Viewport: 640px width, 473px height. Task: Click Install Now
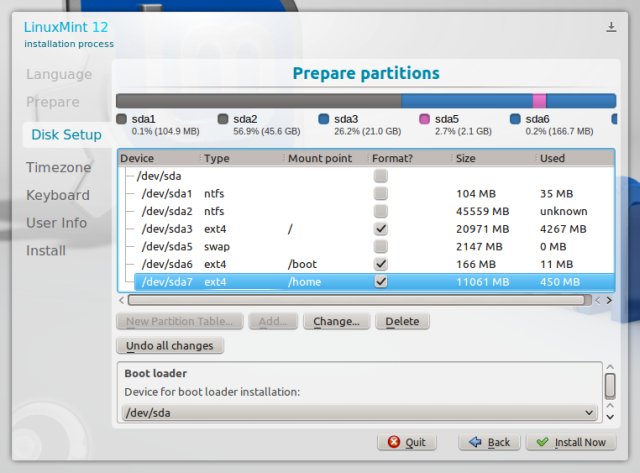pyautogui.click(x=571, y=442)
